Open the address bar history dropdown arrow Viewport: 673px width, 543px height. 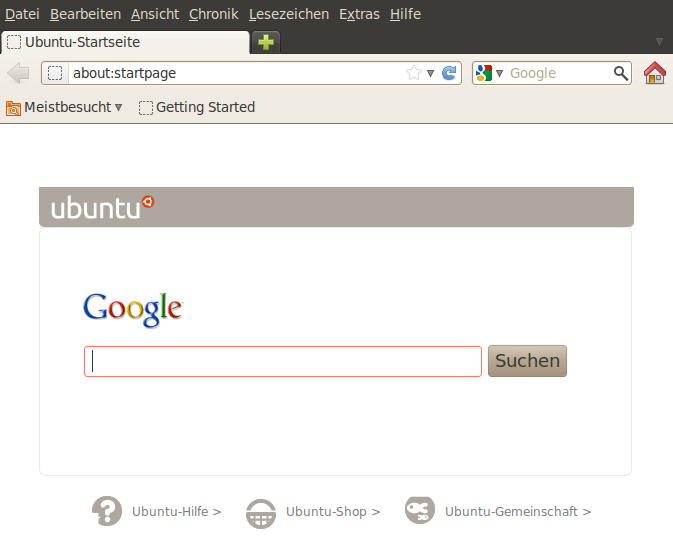(x=430, y=73)
